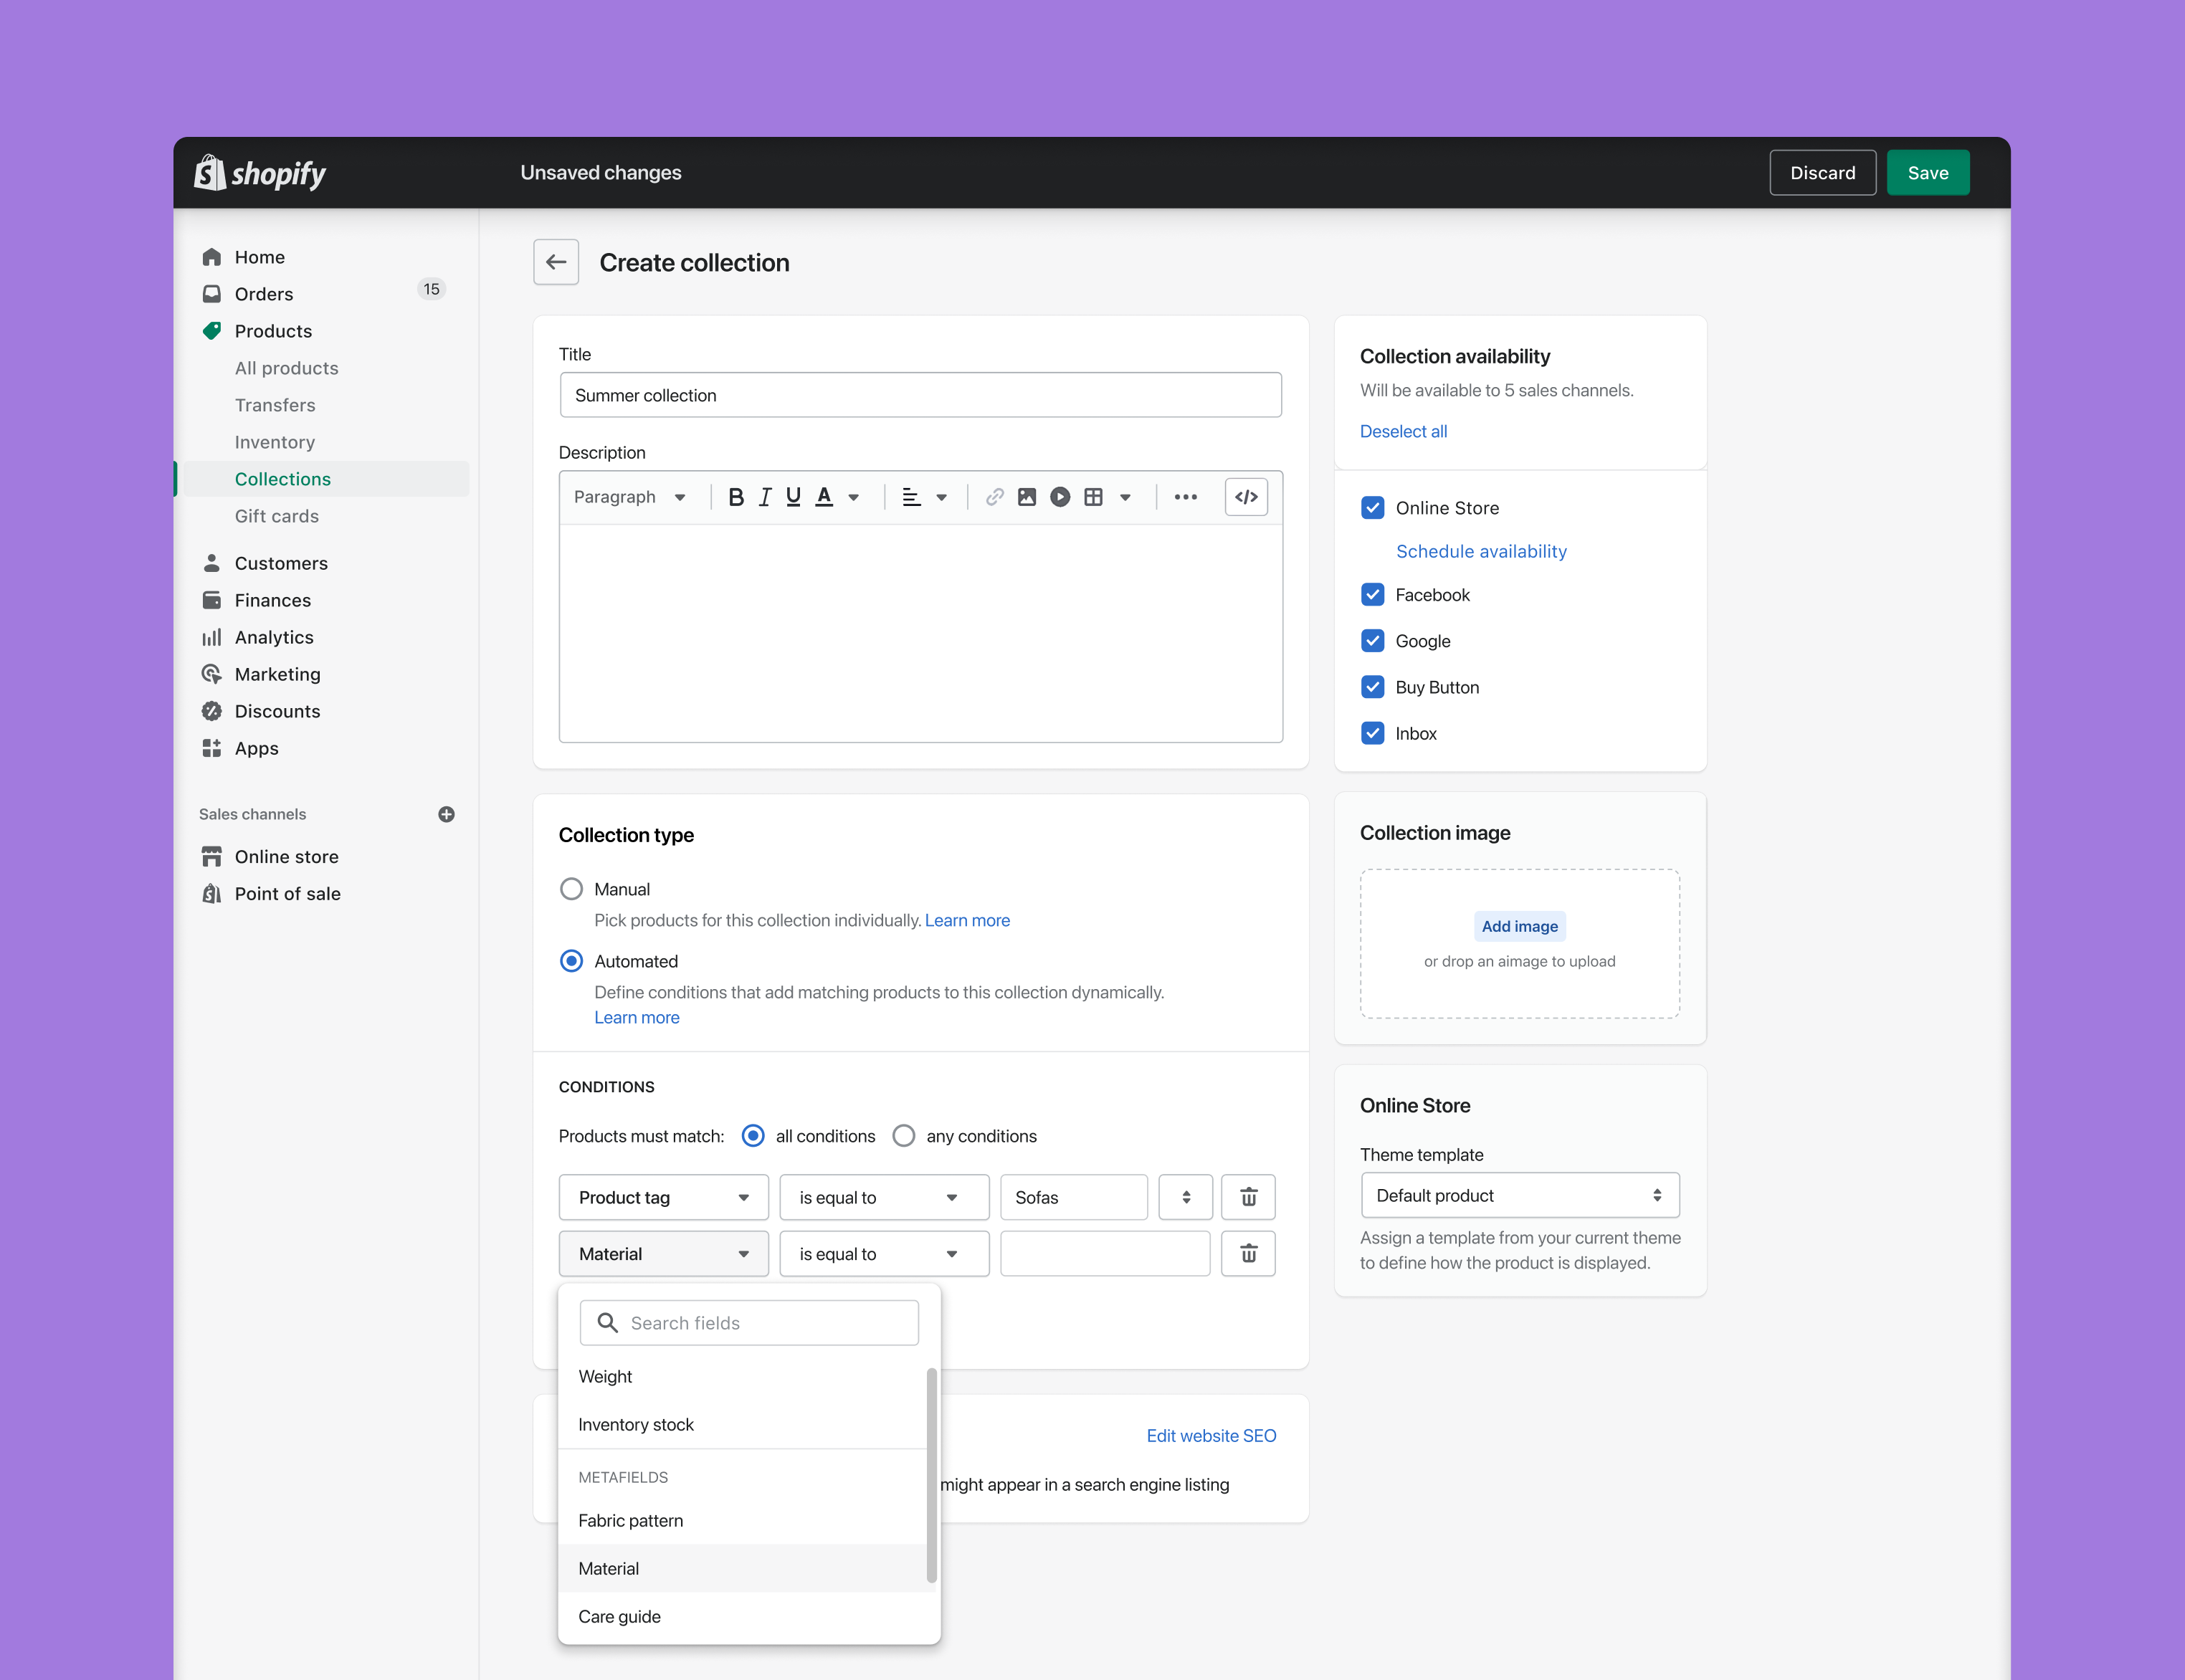2185x1680 pixels.
Task: Choose all conditions match option
Action: tap(753, 1136)
